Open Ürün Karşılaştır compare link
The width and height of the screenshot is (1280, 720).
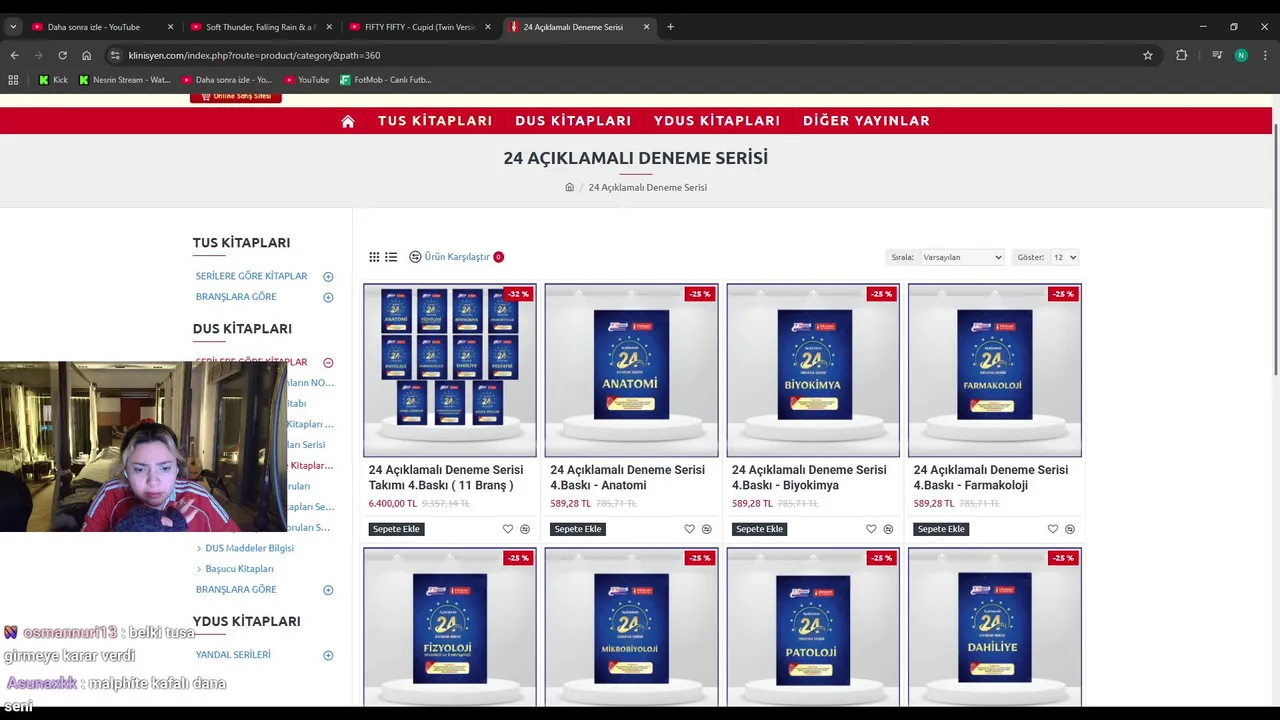[x=456, y=257]
